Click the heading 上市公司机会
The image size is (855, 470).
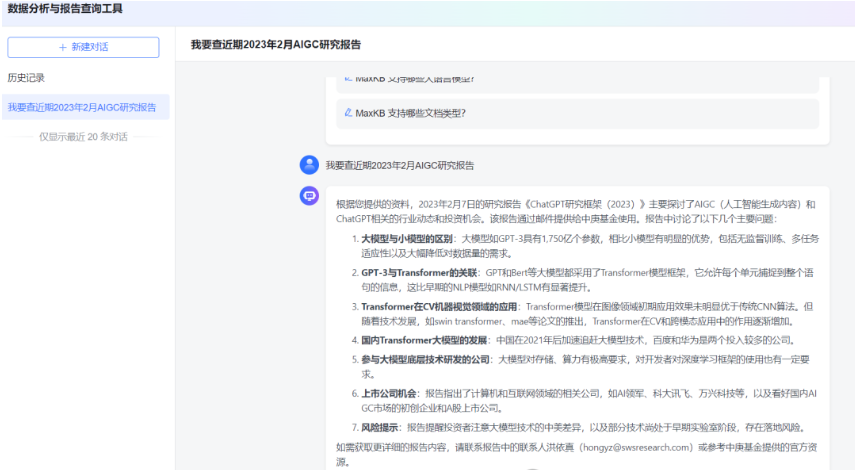pyautogui.click(x=389, y=394)
